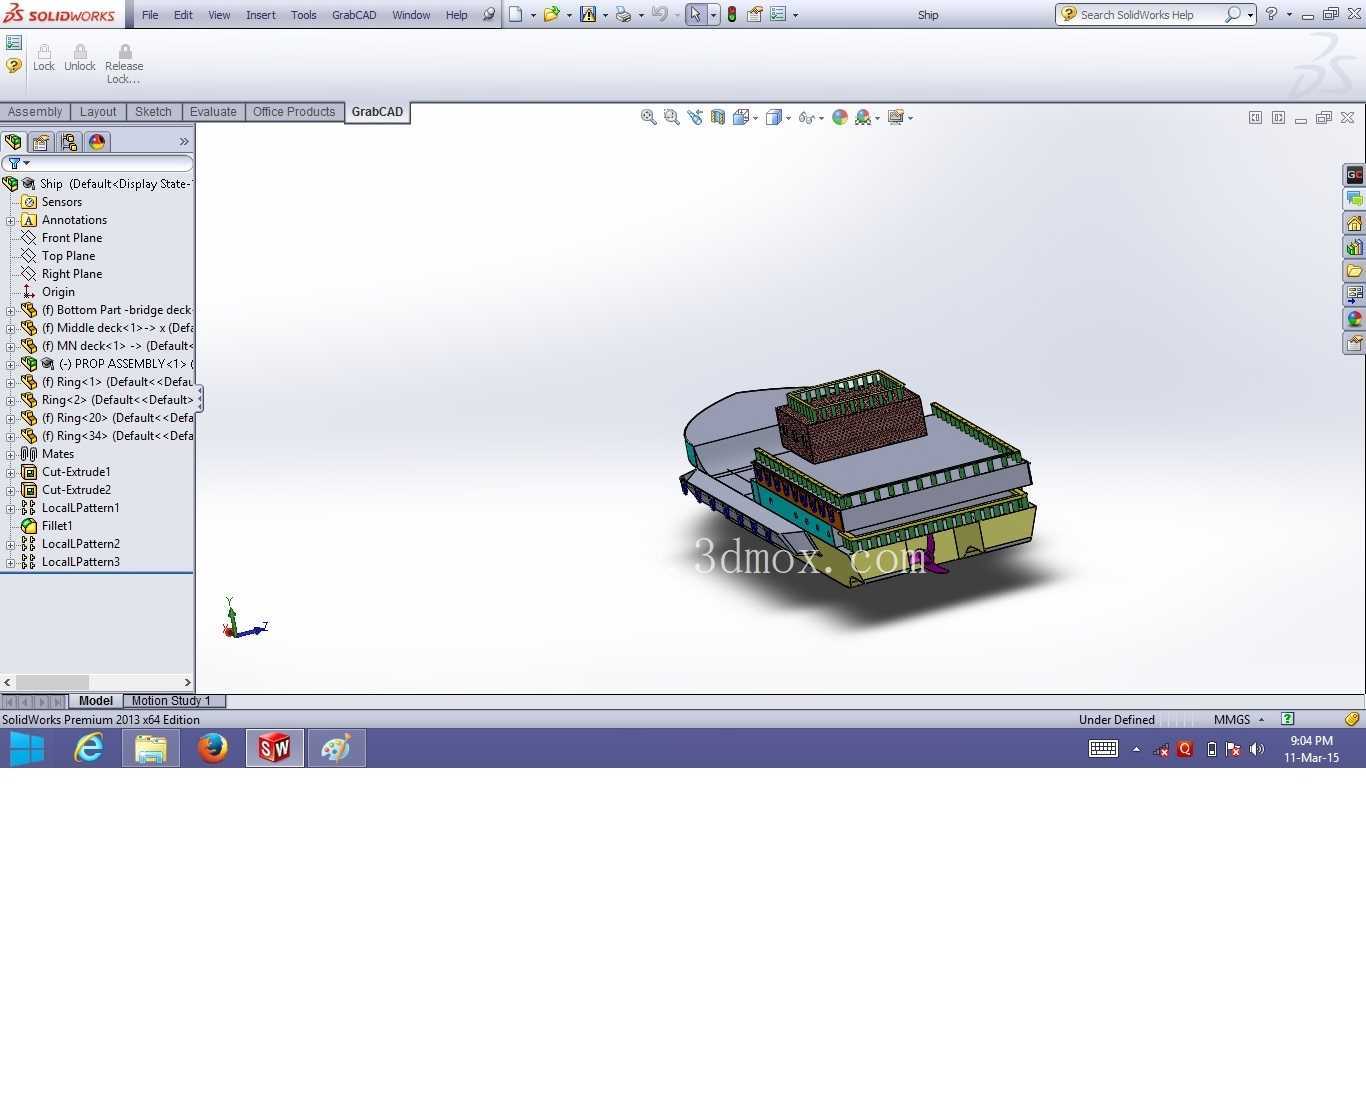Screen dimensions: 1366x1116
Task: Open the Tools menu
Action: 304,15
